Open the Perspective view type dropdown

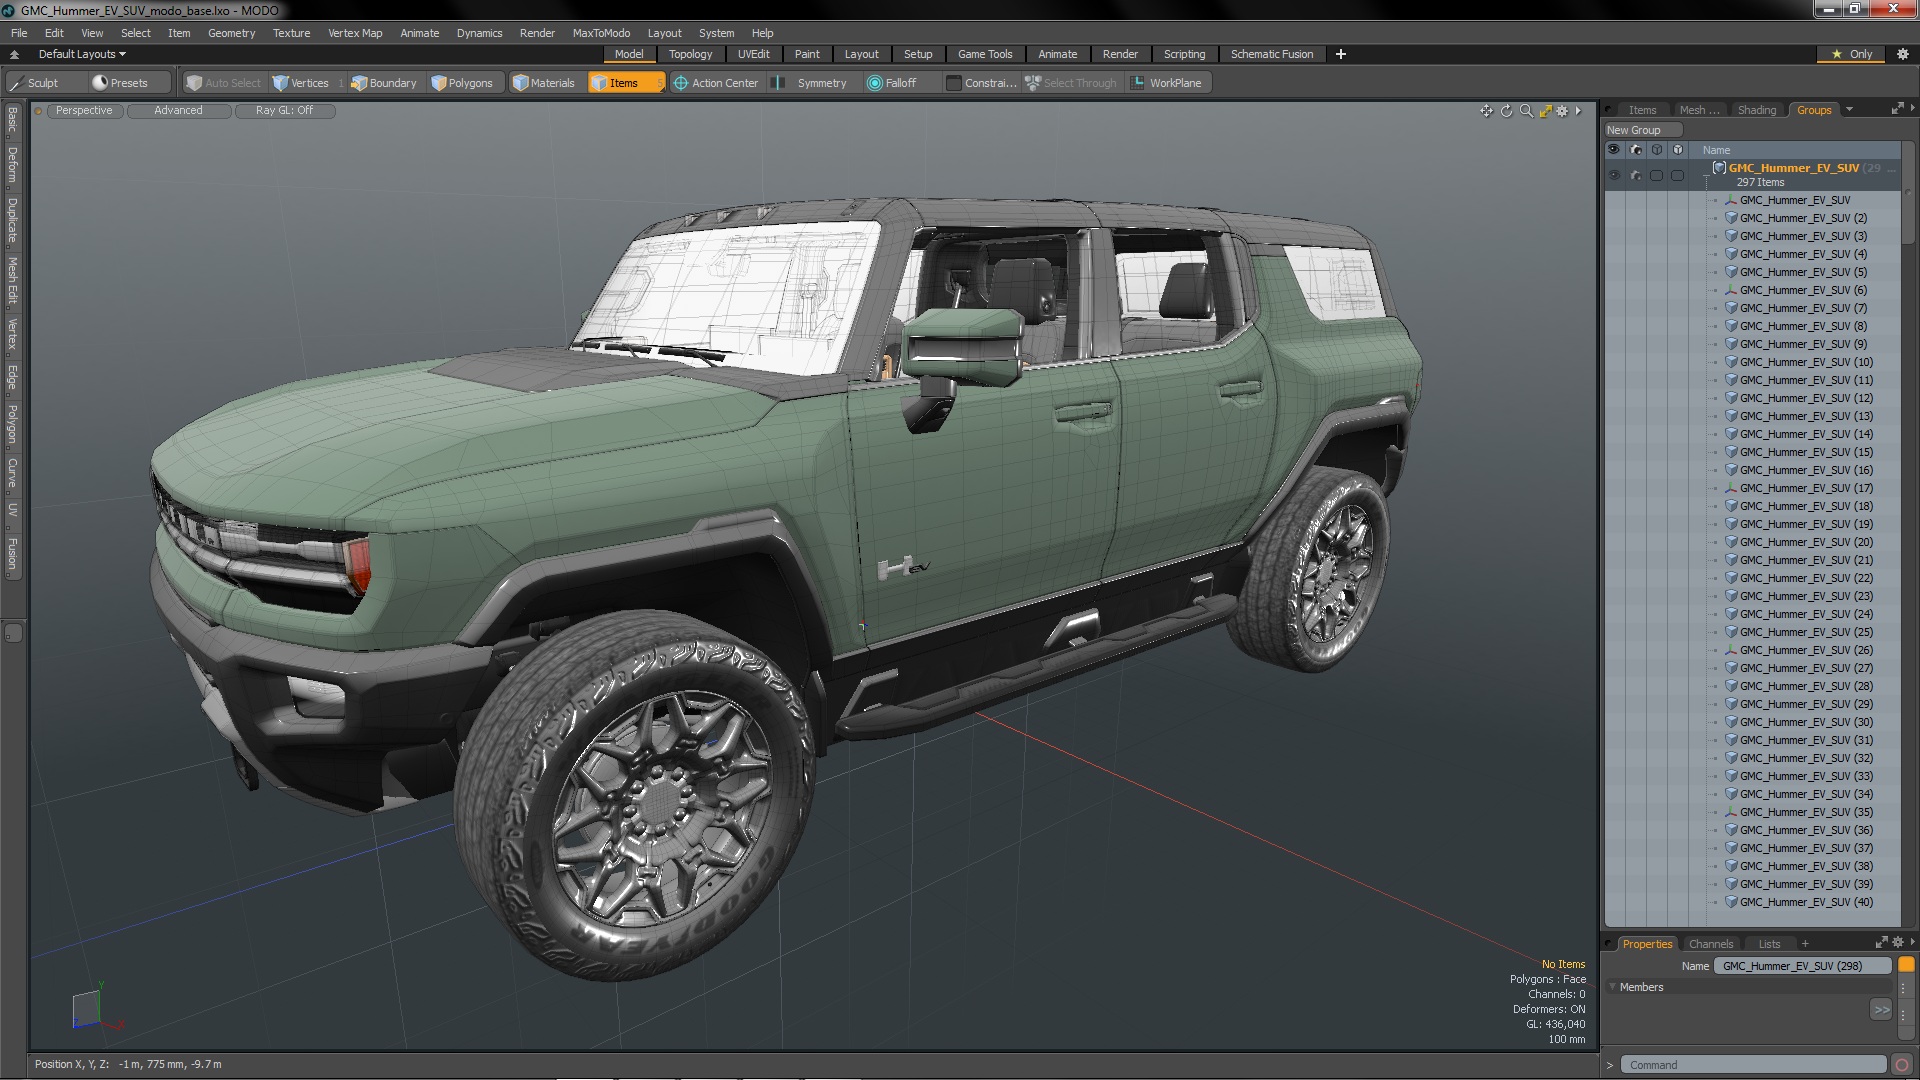84,111
